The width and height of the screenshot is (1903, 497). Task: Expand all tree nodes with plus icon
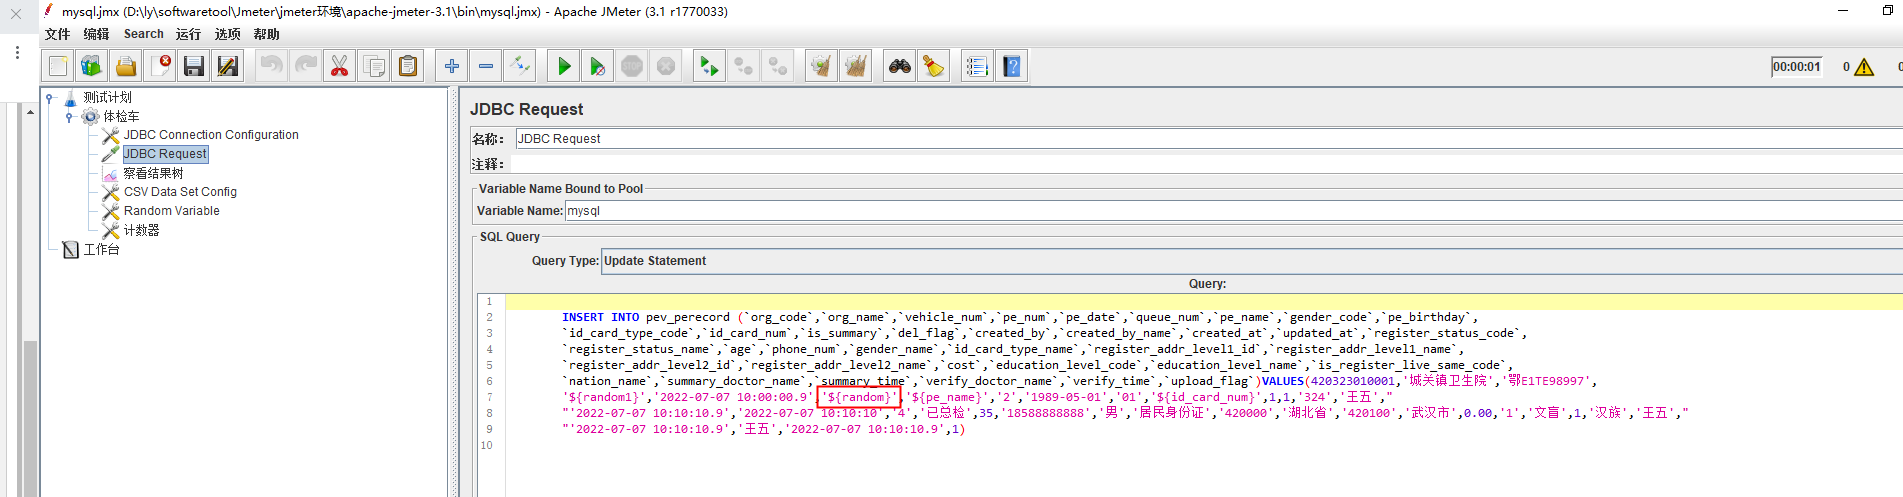[452, 66]
